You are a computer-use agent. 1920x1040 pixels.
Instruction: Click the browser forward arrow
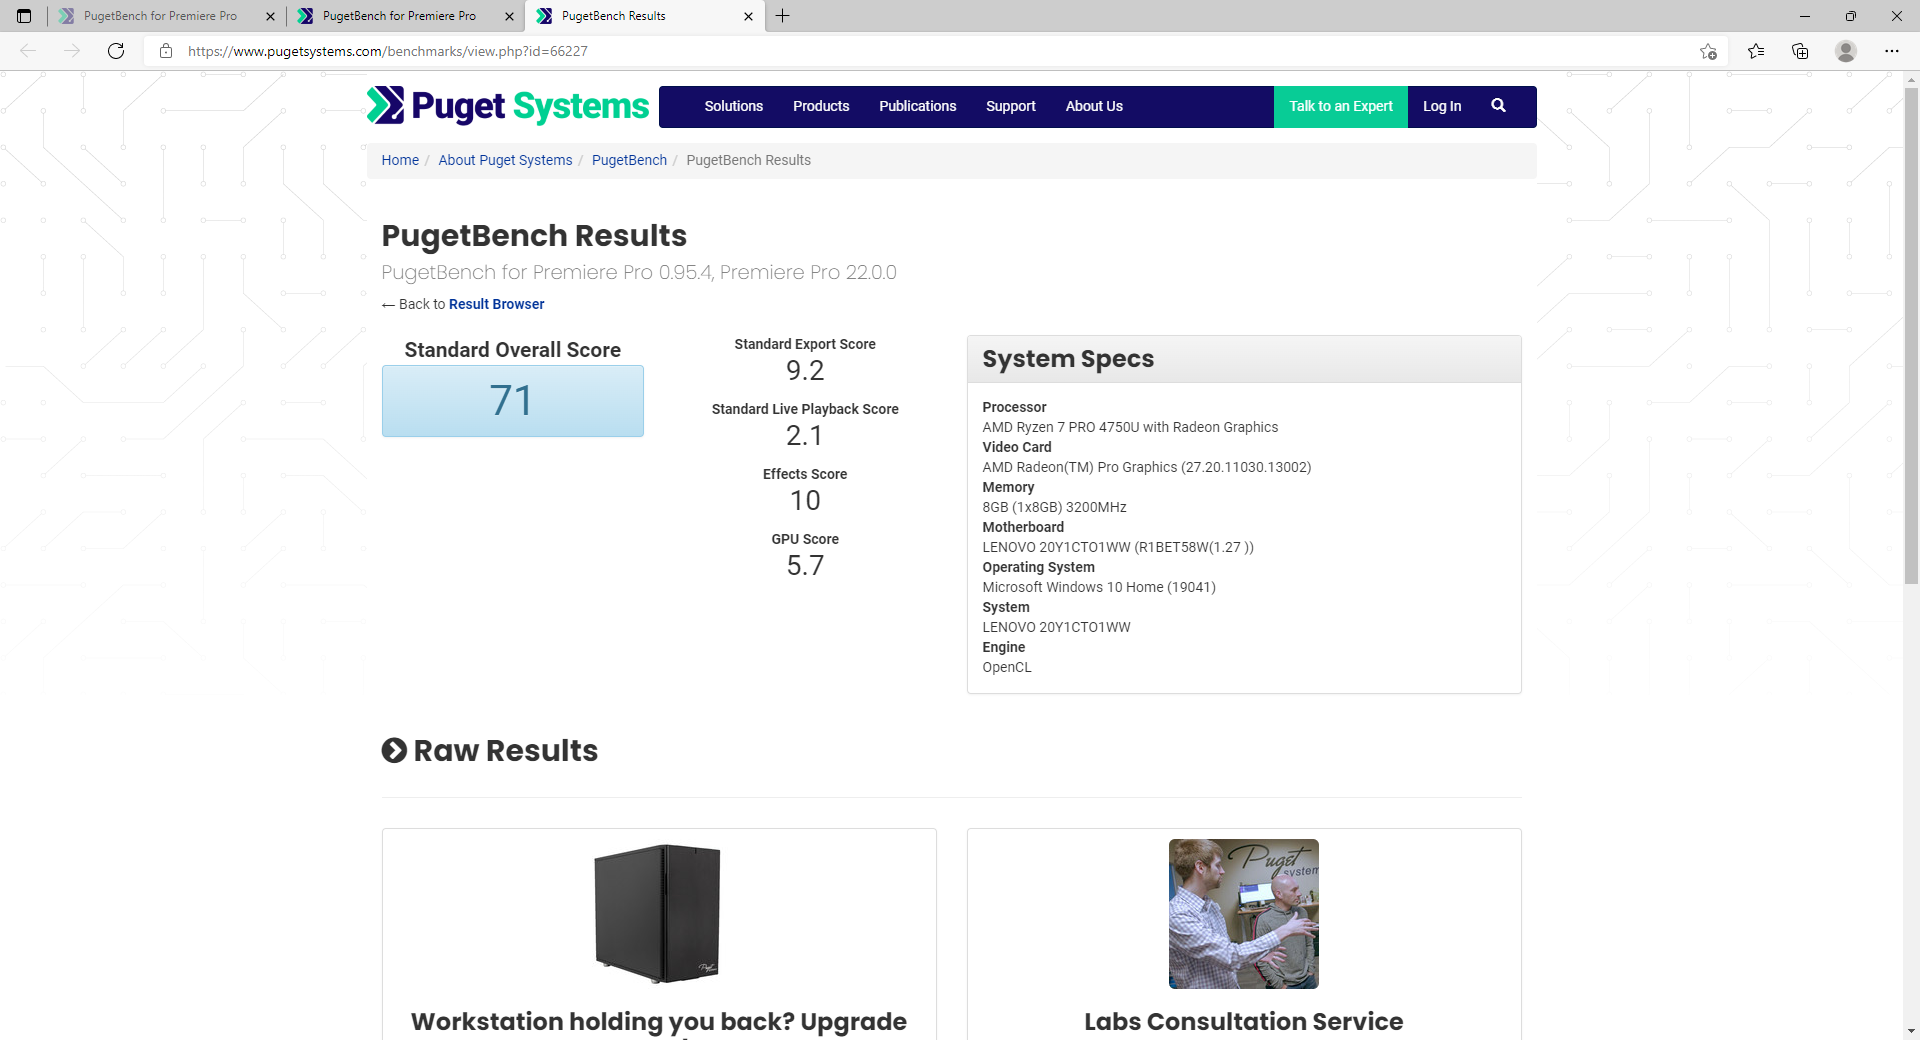click(x=72, y=51)
